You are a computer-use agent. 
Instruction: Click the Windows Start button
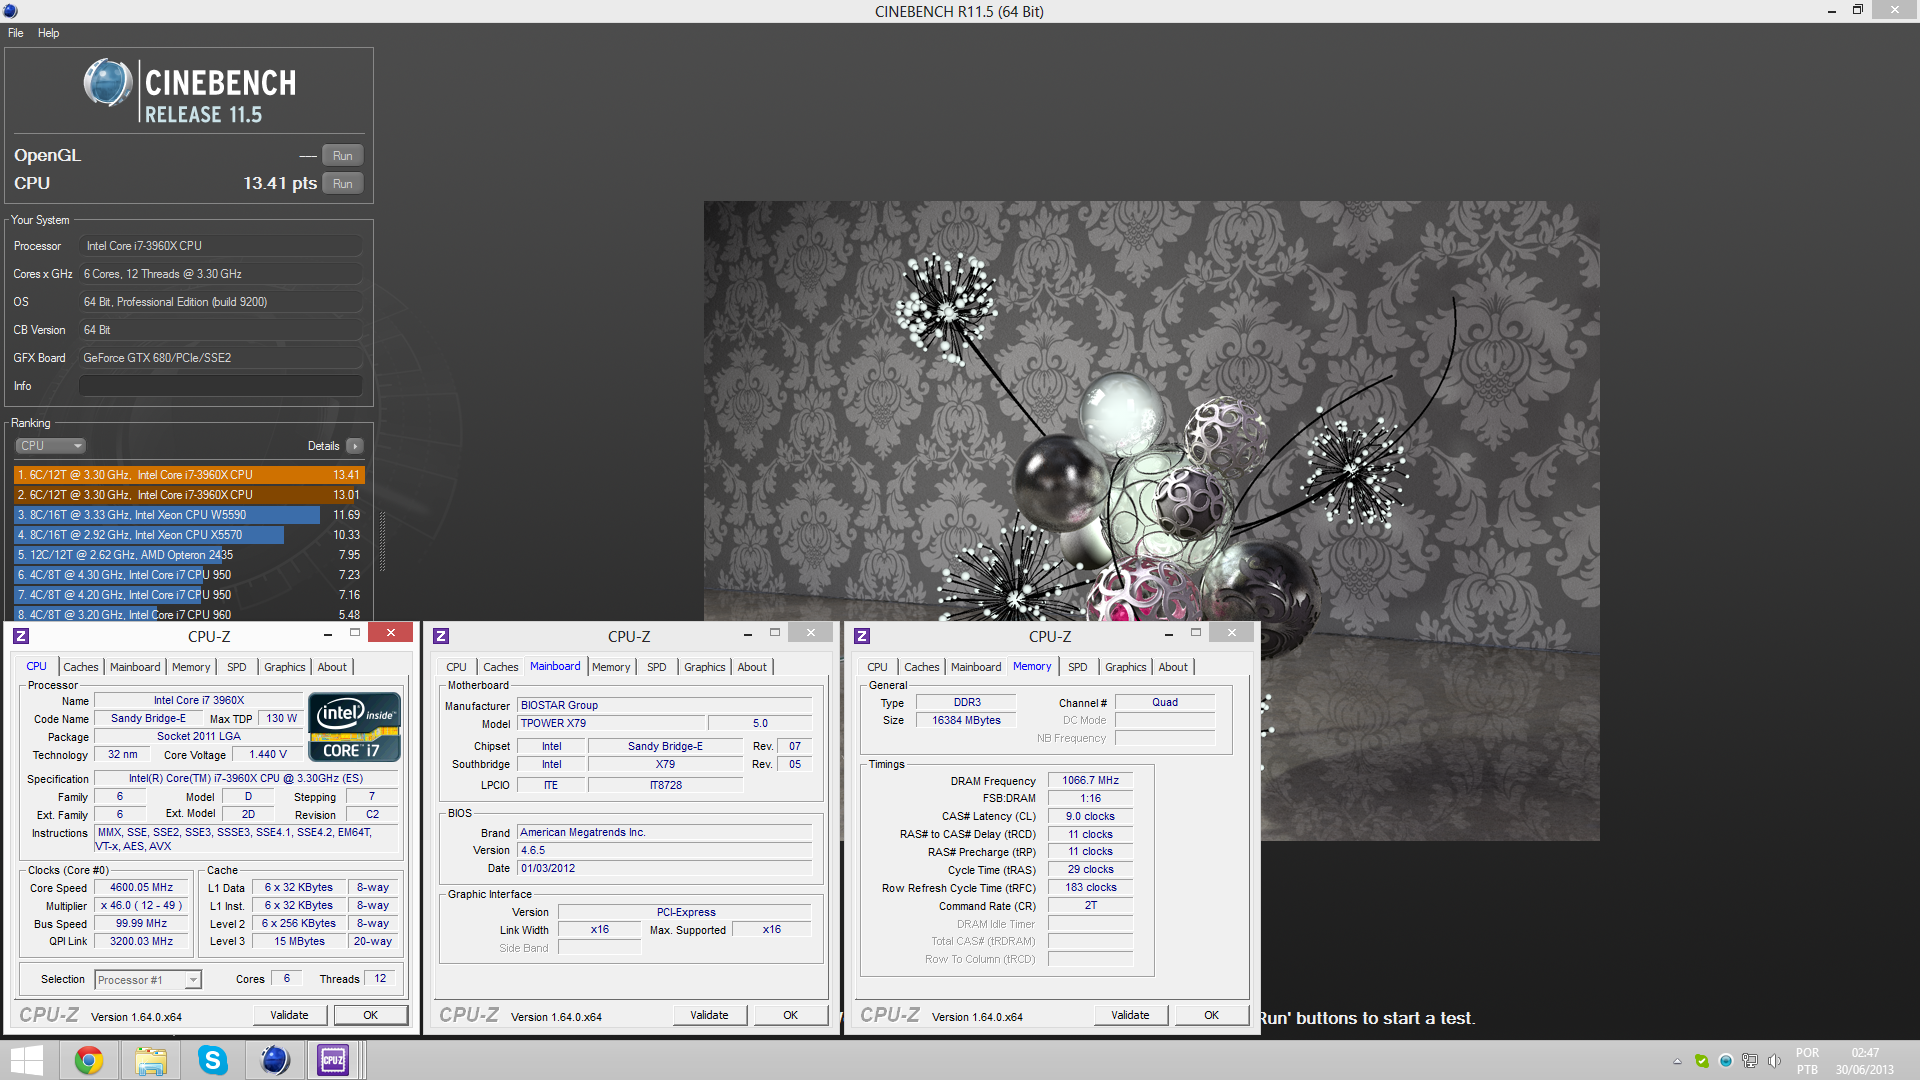coord(27,1060)
